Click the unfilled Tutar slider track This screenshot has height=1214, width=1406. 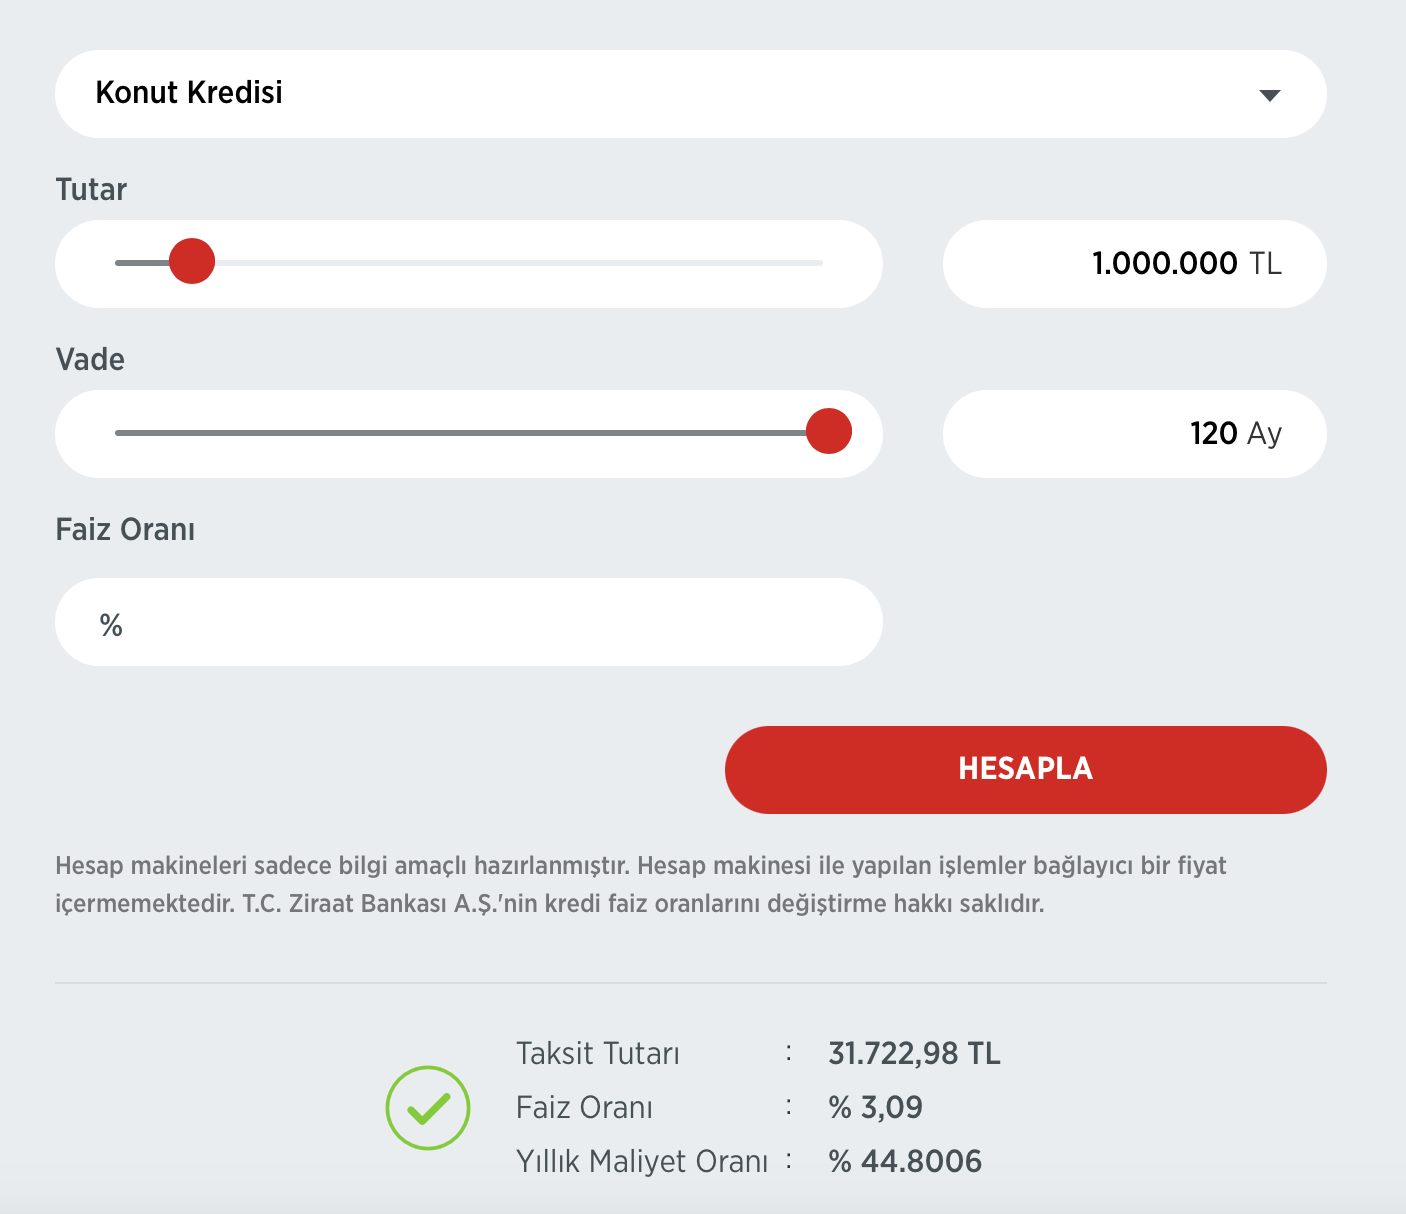[x=520, y=263]
